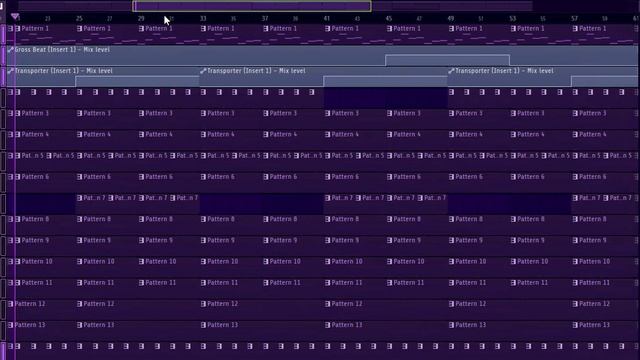
Task: Select Pattern 9 clip label at bar 33
Action: pos(221,240)
